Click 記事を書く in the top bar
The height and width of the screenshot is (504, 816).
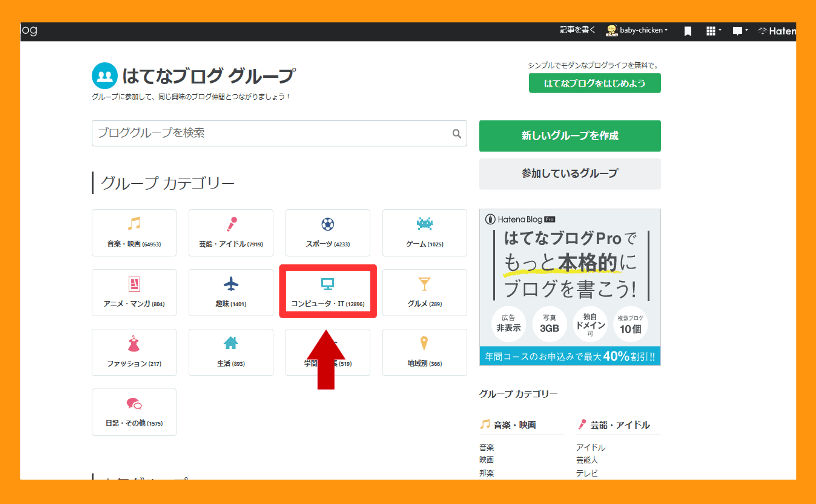tap(577, 30)
